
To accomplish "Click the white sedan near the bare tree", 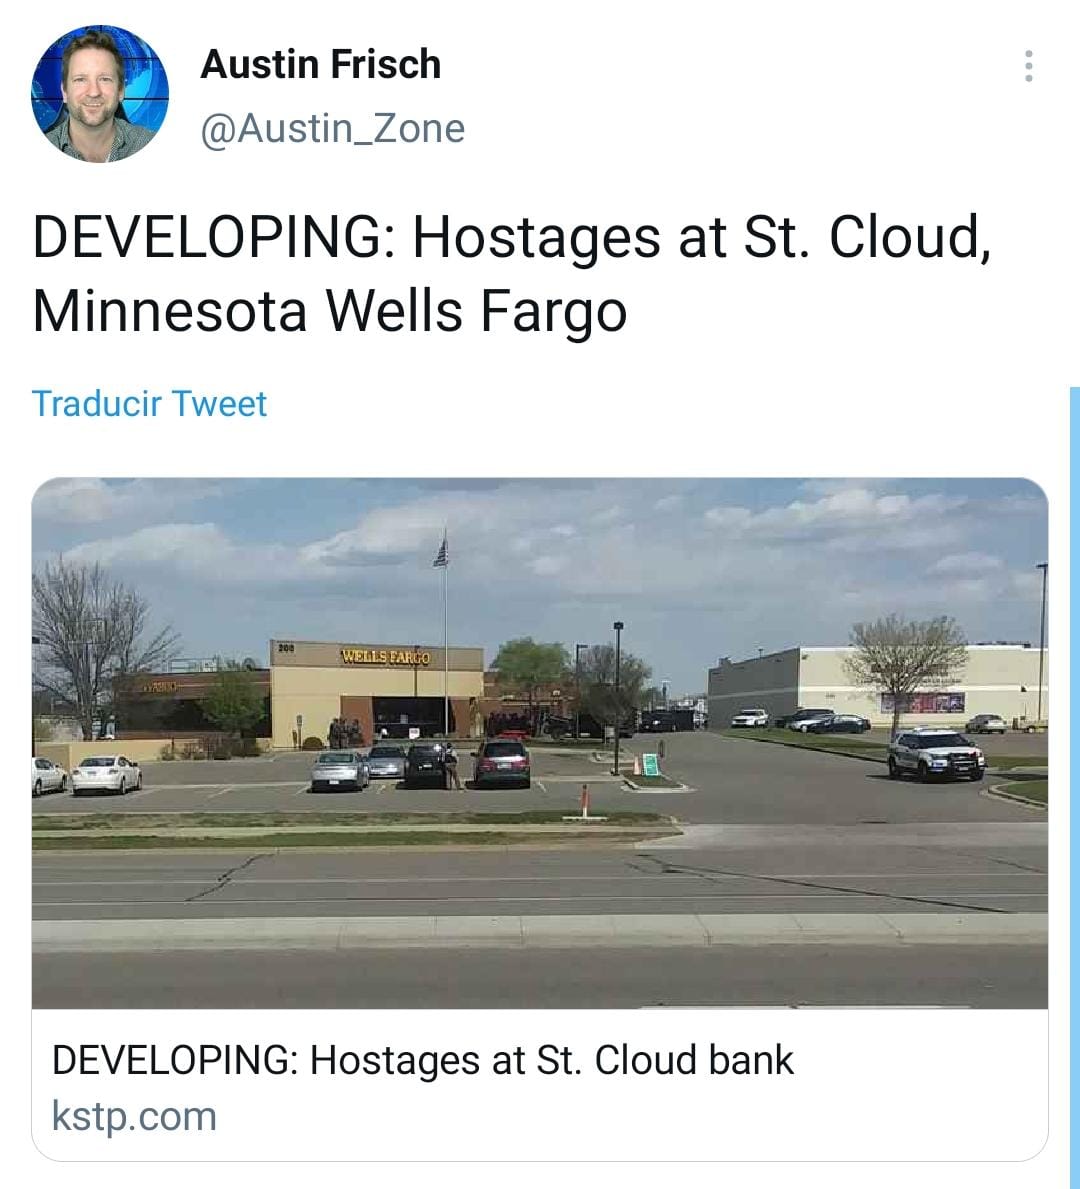I will (x=106, y=773).
